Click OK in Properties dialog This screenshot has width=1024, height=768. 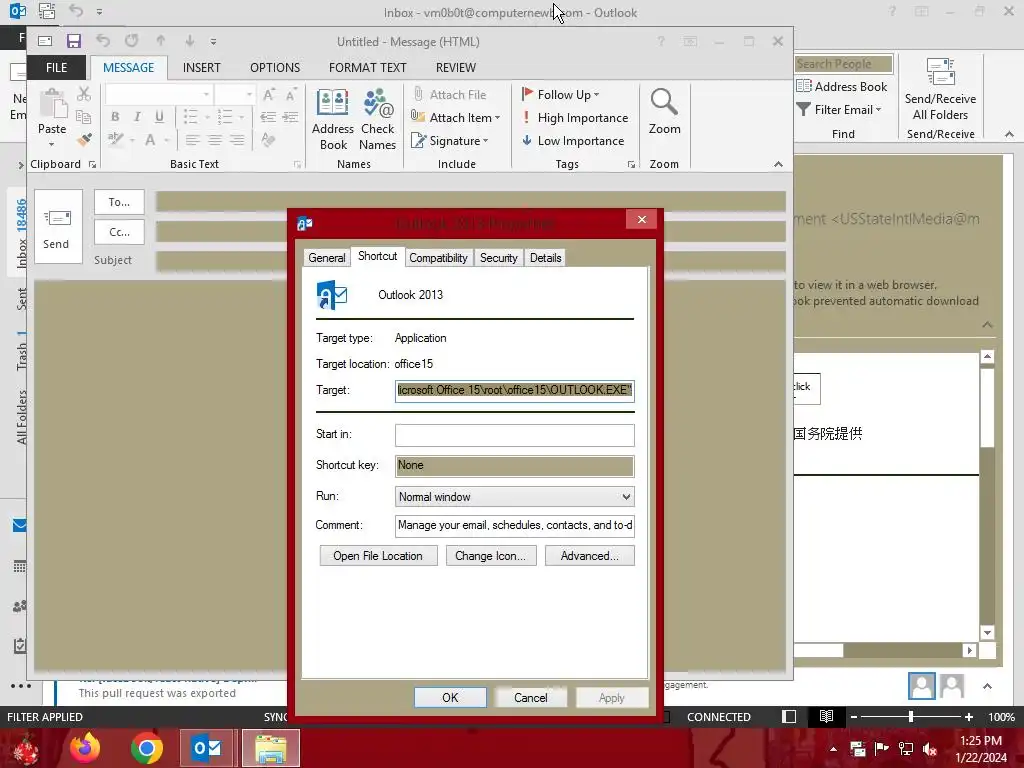[x=450, y=697]
